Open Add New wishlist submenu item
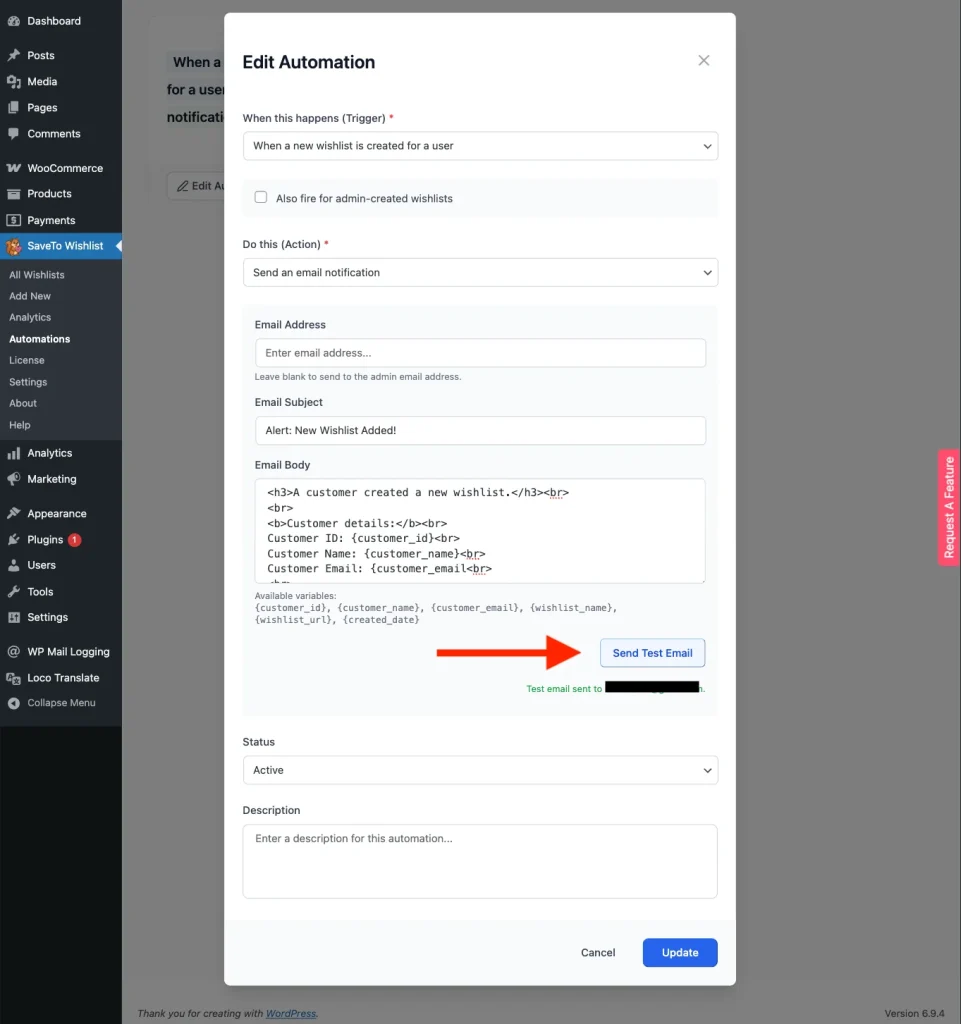 click(x=30, y=296)
